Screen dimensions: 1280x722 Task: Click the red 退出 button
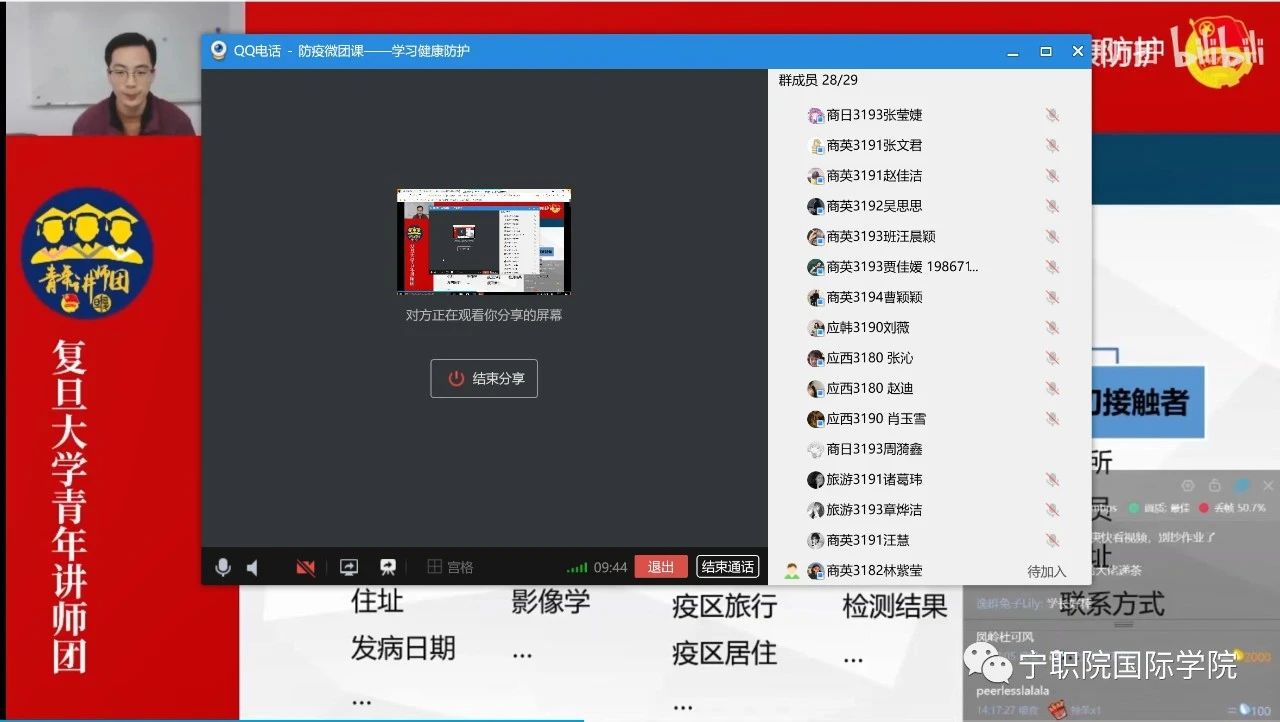pos(660,567)
